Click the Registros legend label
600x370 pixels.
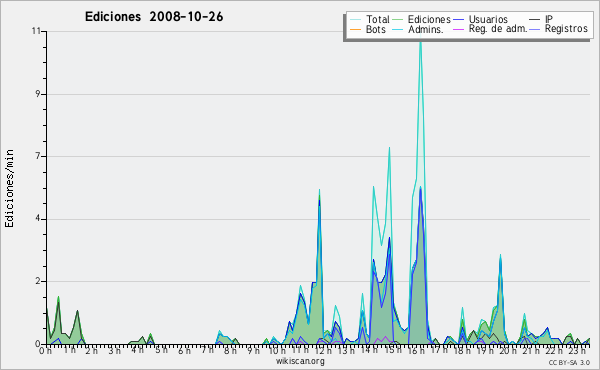point(566,29)
